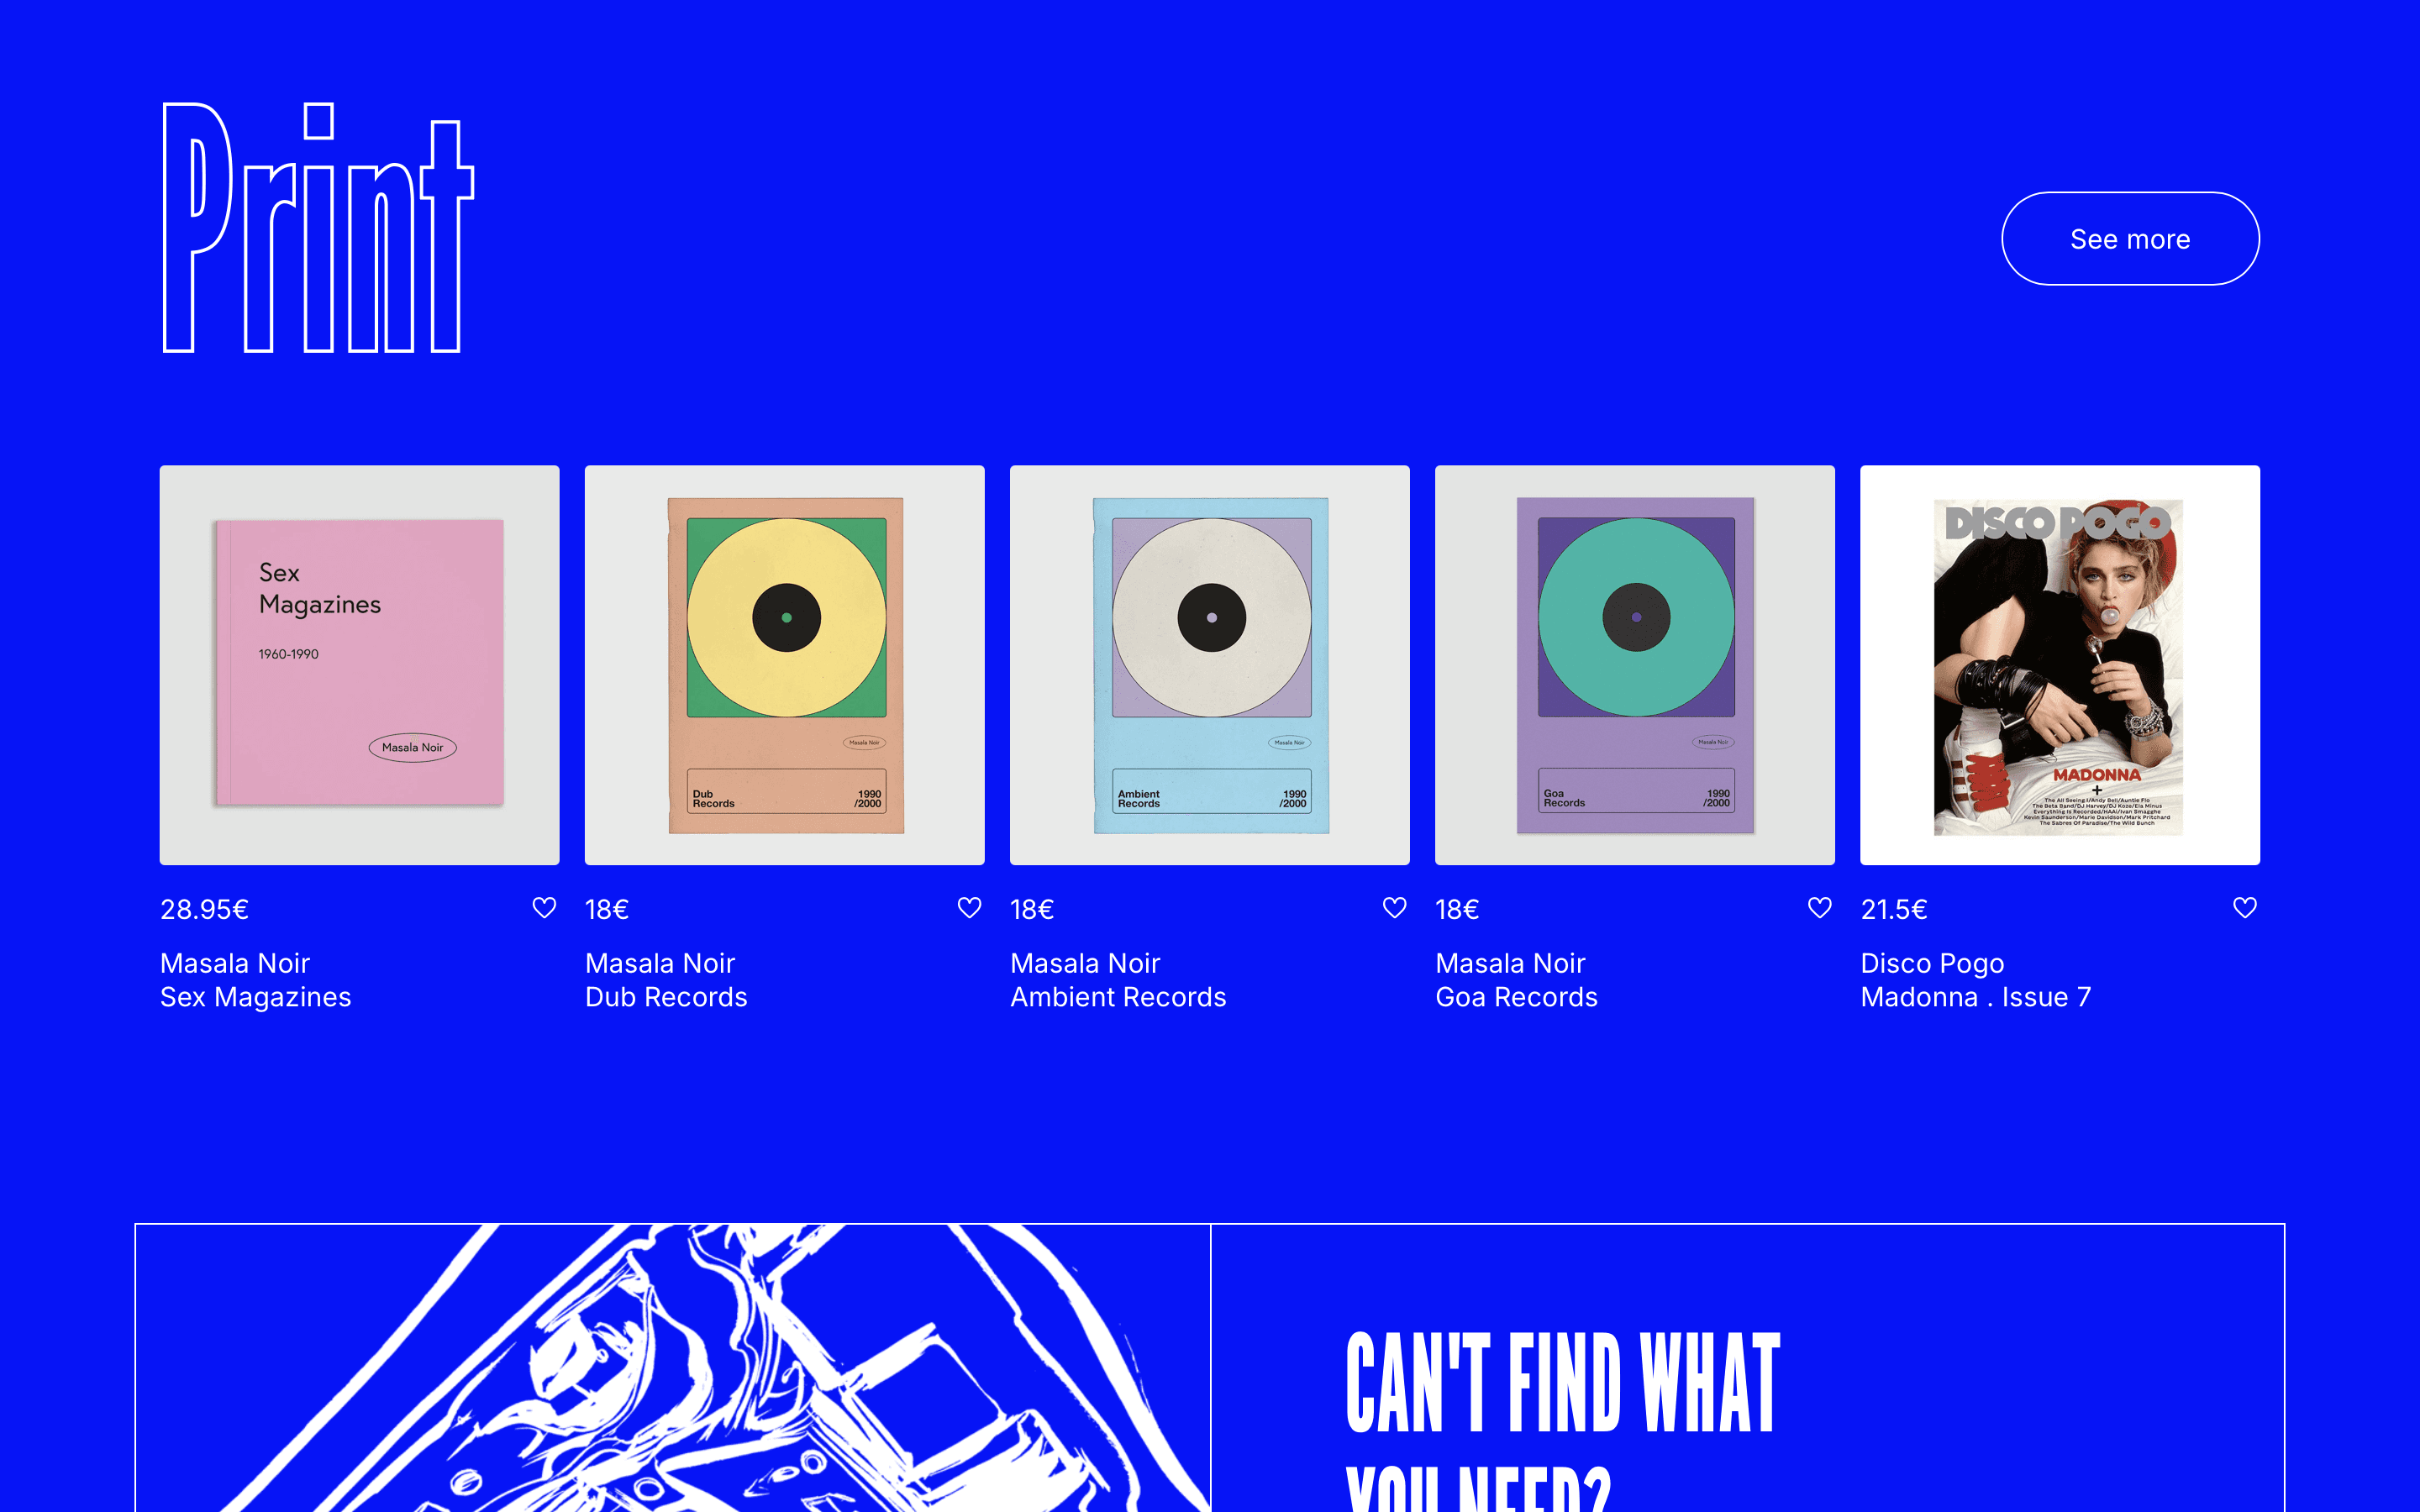Visit the Goa Records product title
2420x1512 pixels.
(1516, 997)
